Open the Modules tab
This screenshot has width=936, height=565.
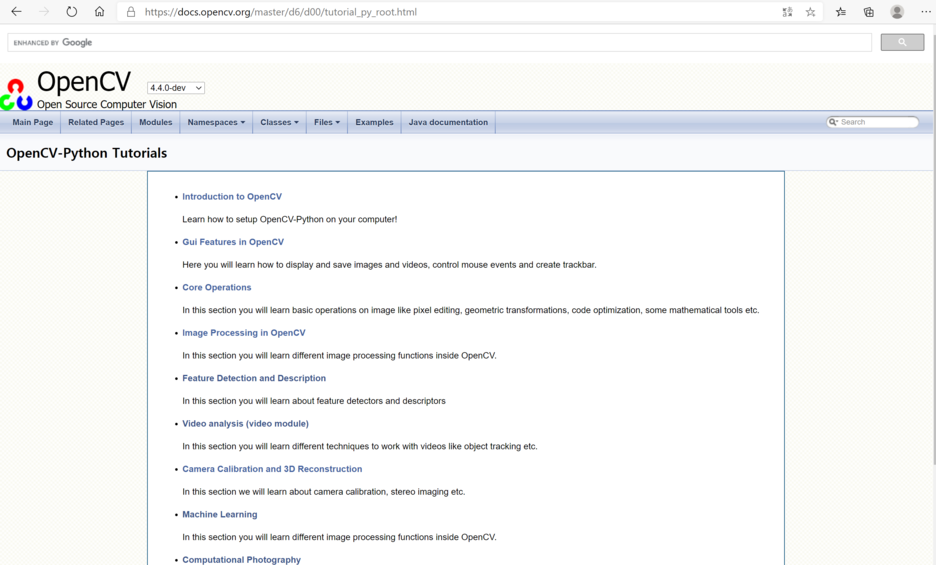click(156, 122)
